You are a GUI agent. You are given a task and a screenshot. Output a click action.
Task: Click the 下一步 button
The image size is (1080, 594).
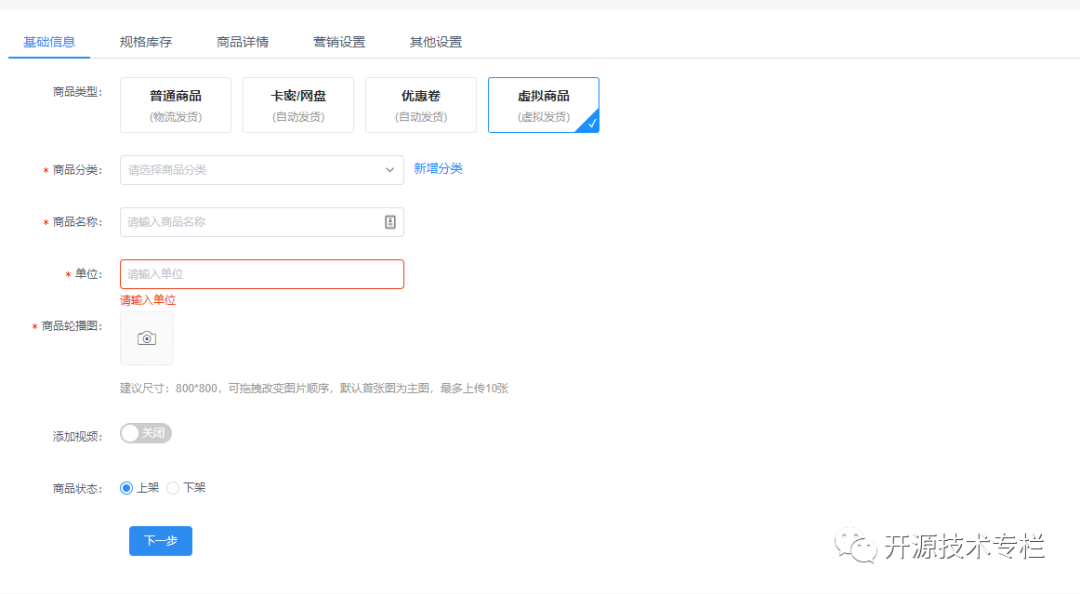[160, 540]
